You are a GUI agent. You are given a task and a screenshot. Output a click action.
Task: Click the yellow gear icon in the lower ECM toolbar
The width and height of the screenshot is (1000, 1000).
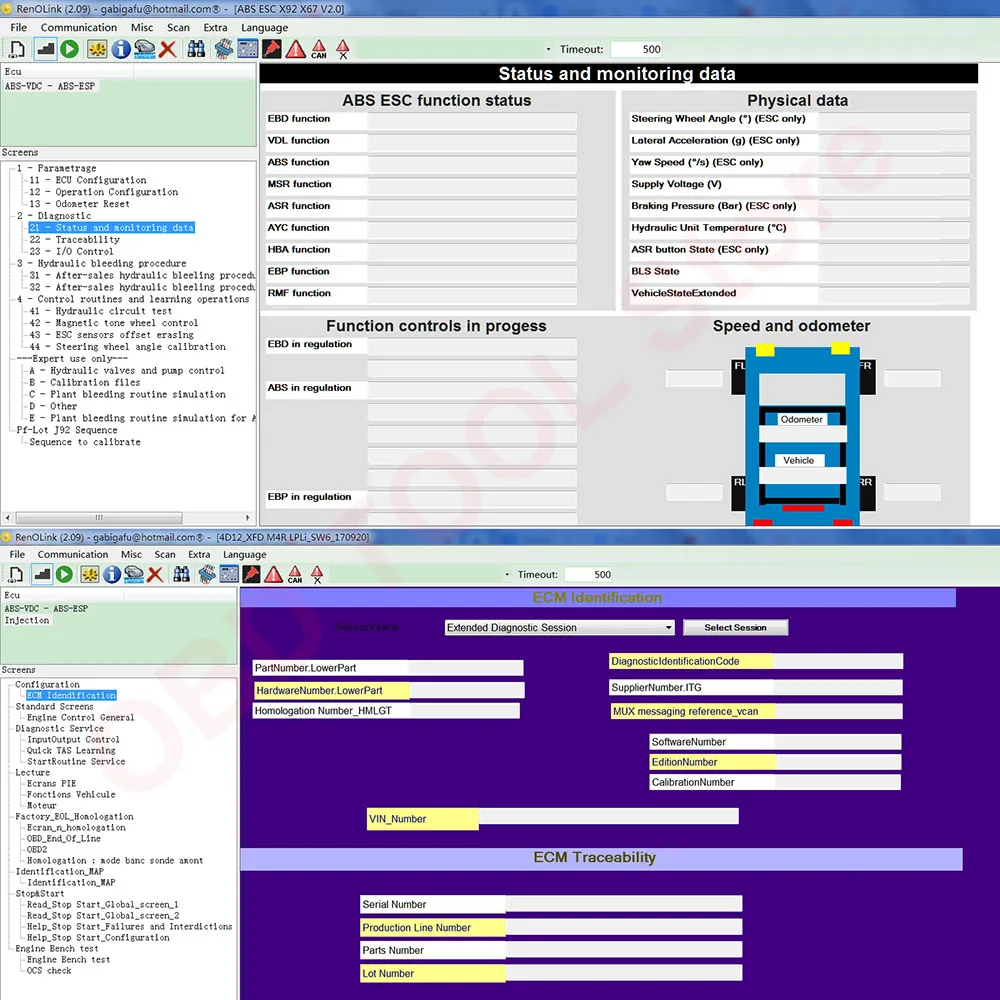[x=90, y=574]
